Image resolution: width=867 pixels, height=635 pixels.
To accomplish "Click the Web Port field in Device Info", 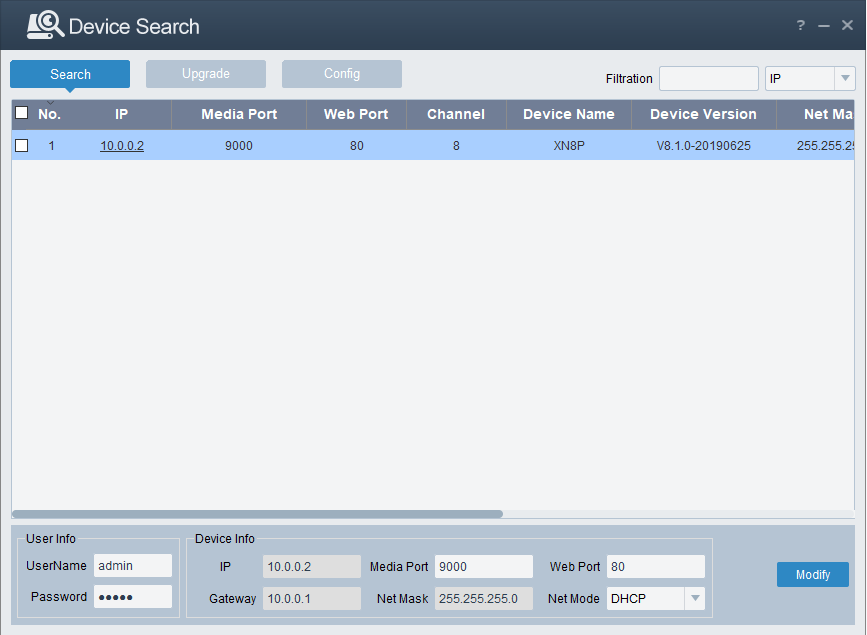I will click(x=655, y=567).
